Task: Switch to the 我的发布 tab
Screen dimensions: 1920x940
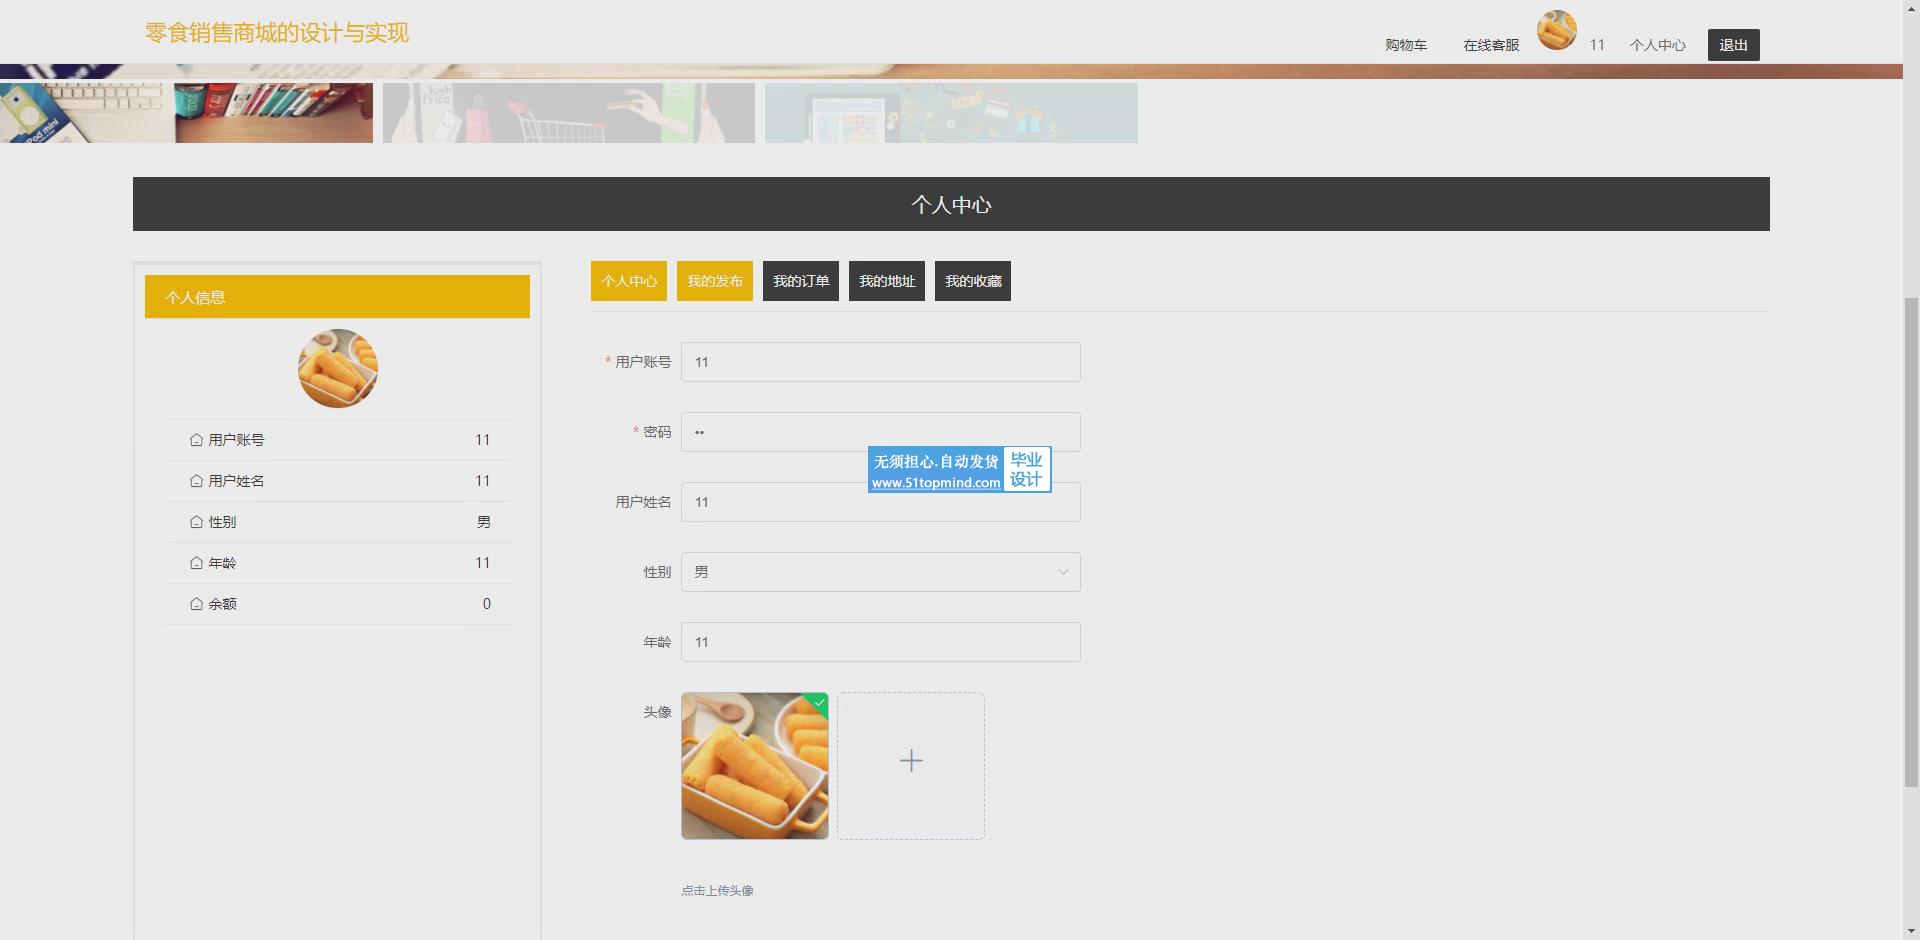Action: click(x=715, y=281)
